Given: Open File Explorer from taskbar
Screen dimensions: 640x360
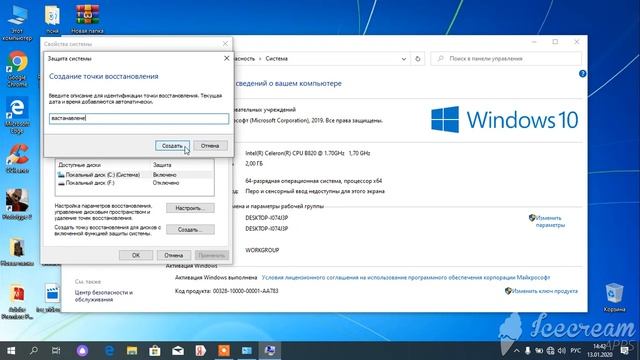Looking at the screenshot, I should point(132,351).
